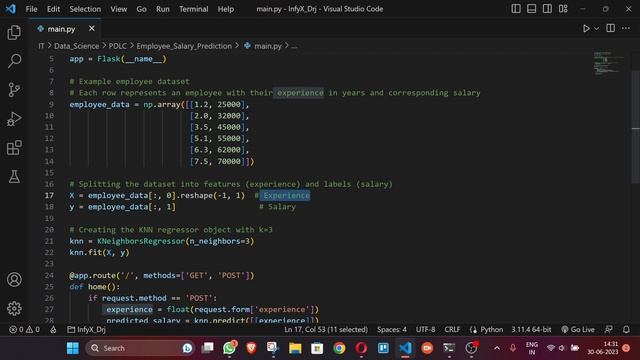640x360 pixels.
Task: Expand the PDLC breadcrumb
Action: pos(118,46)
